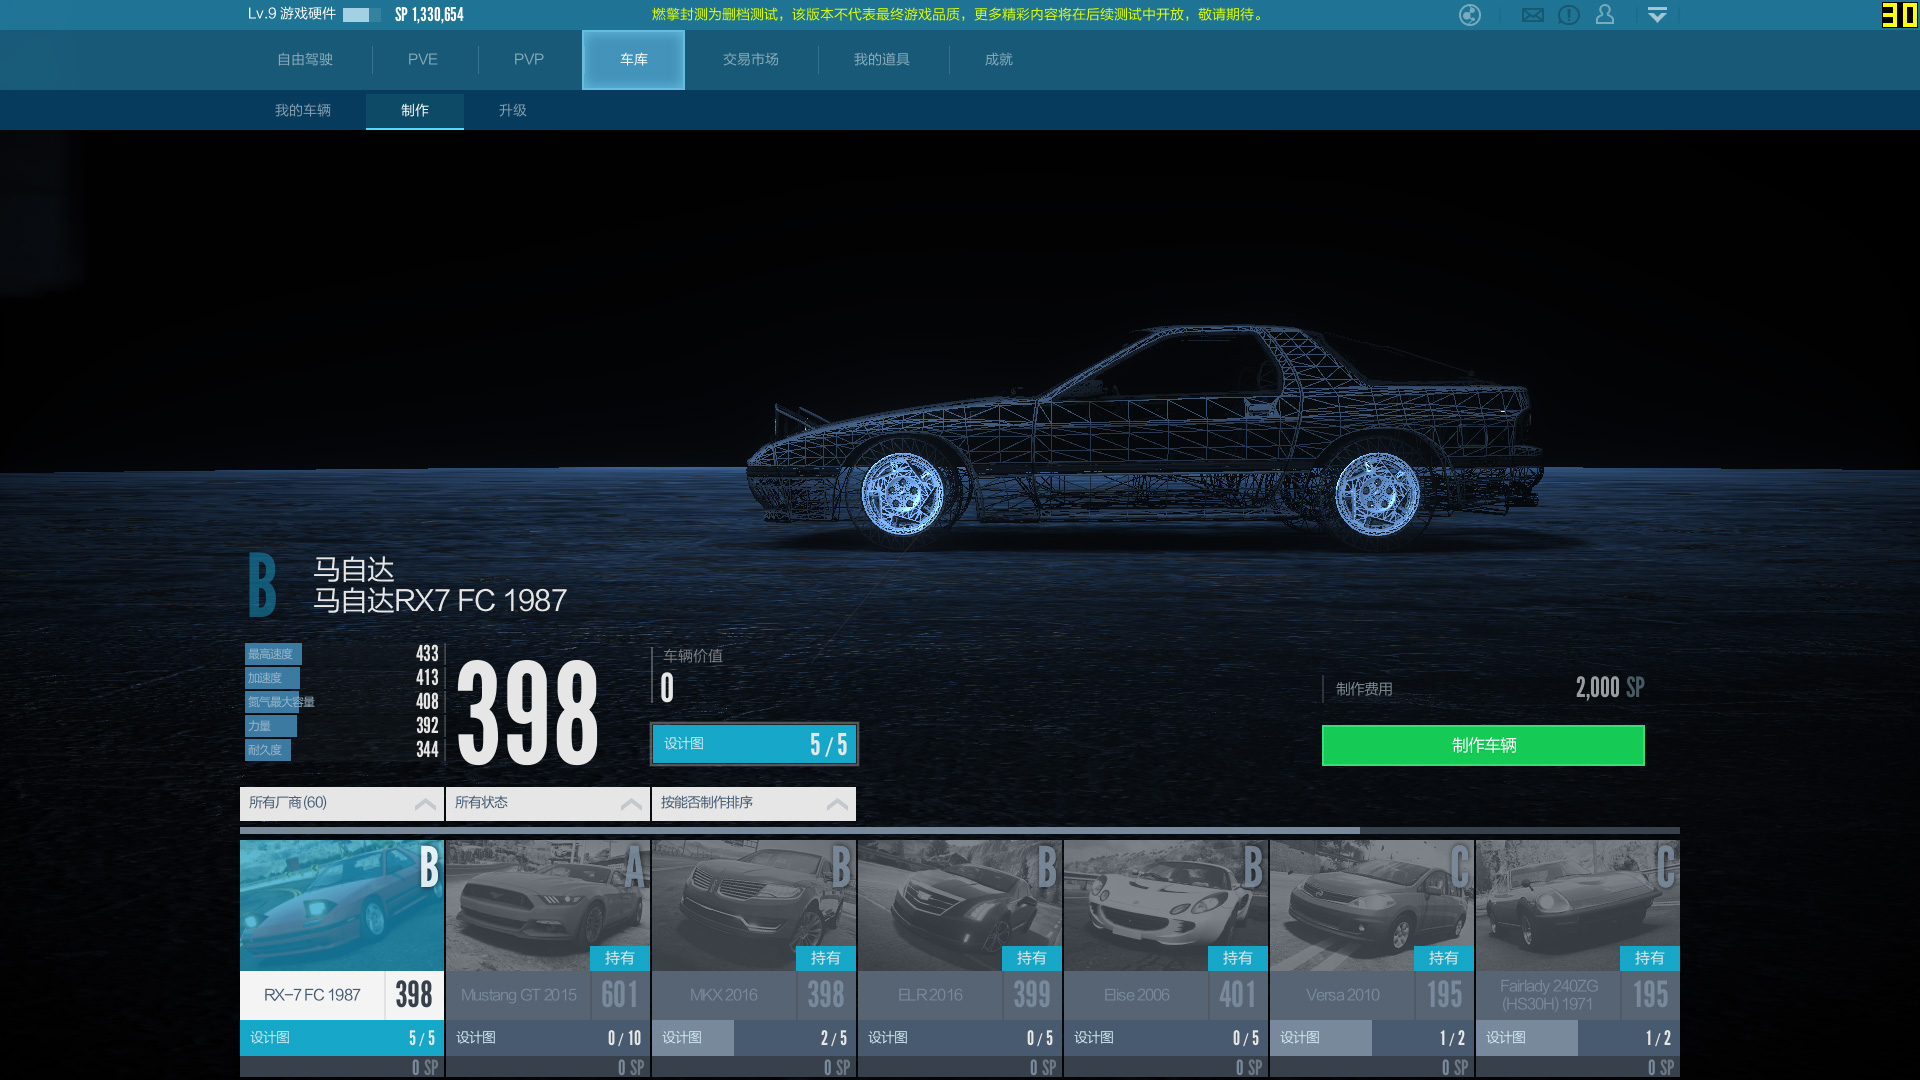Open the globe network icon in top bar
Screen dimensions: 1920x1080
tap(1470, 15)
